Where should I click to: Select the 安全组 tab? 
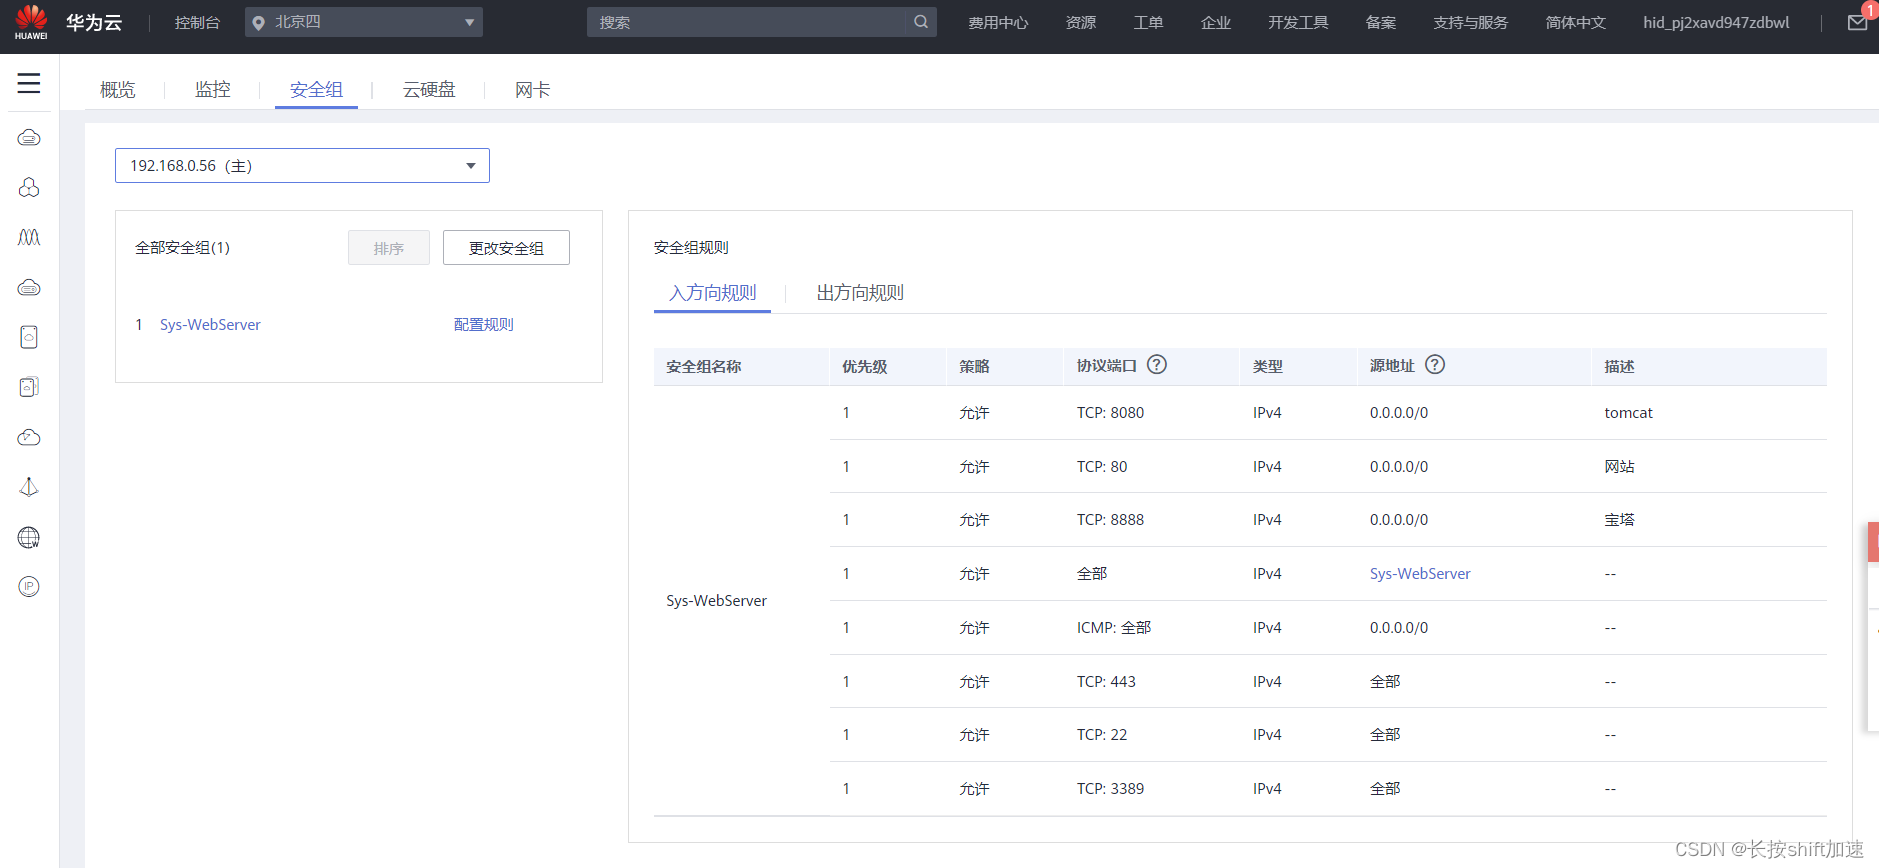coord(316,90)
